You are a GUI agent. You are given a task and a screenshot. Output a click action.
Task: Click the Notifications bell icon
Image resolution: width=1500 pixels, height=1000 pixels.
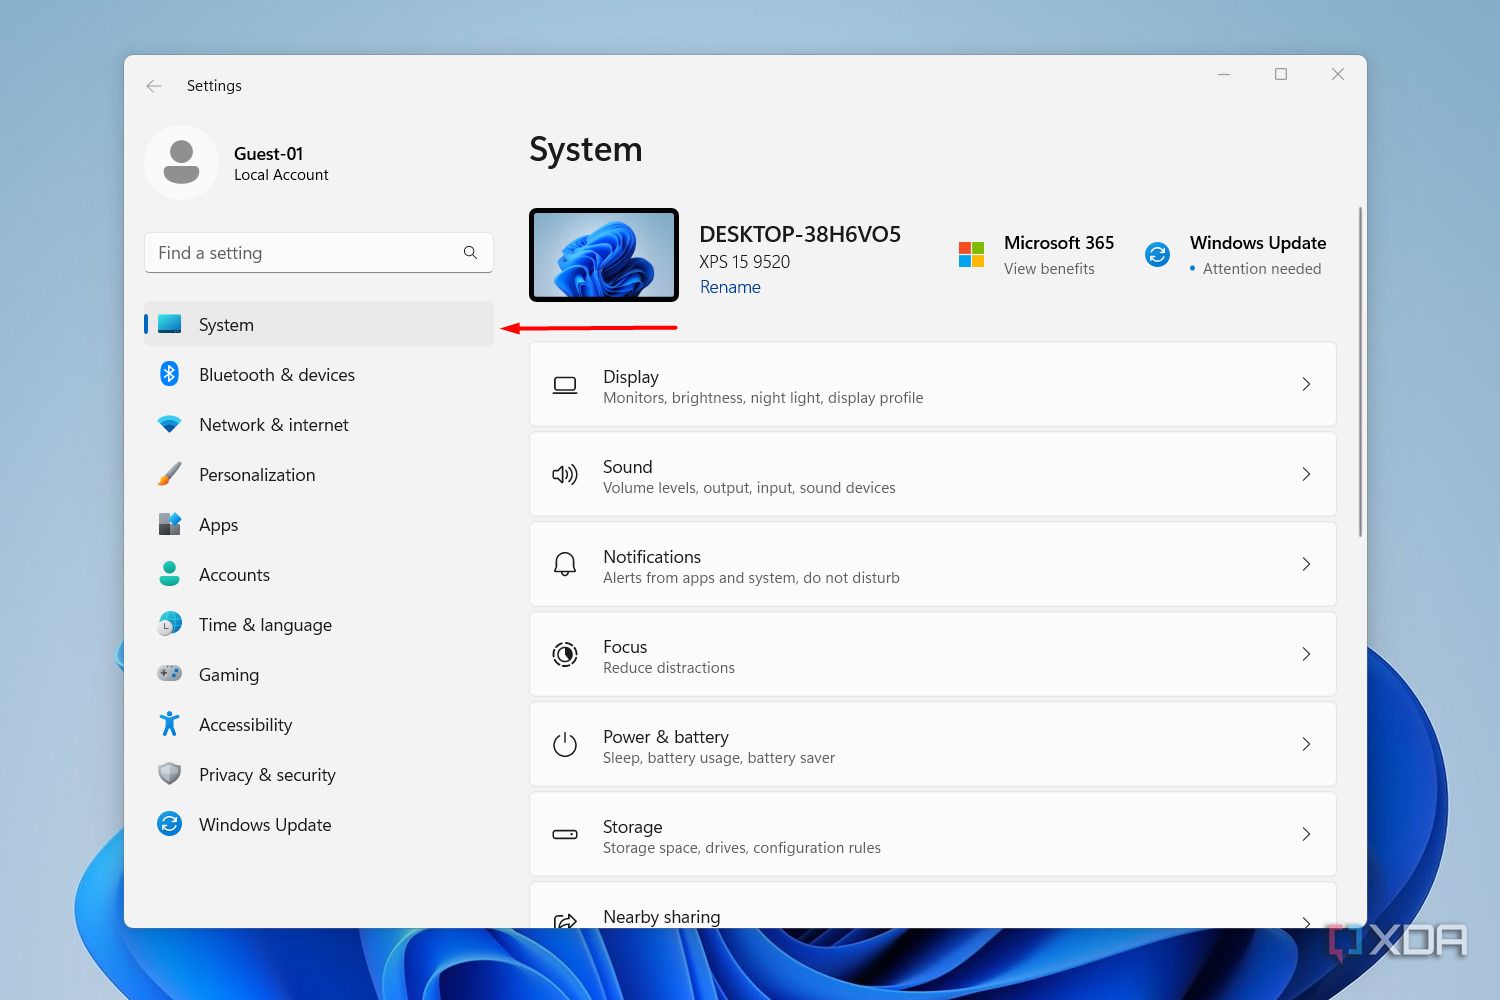(565, 564)
